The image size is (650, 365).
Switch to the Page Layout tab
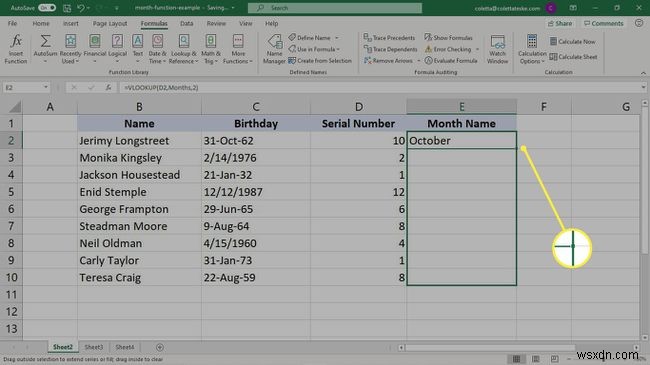point(110,24)
